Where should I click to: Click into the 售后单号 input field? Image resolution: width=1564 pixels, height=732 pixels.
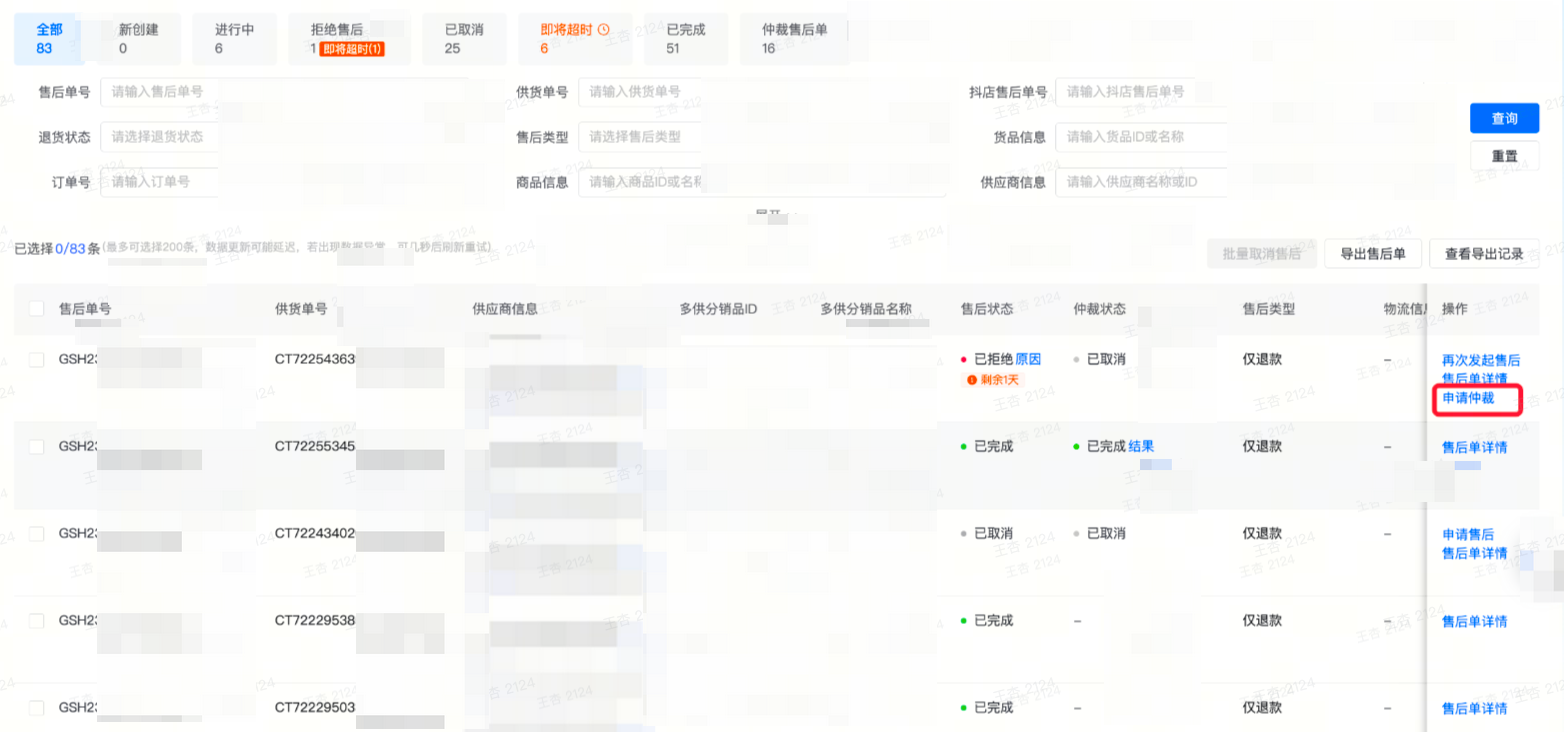(x=160, y=92)
